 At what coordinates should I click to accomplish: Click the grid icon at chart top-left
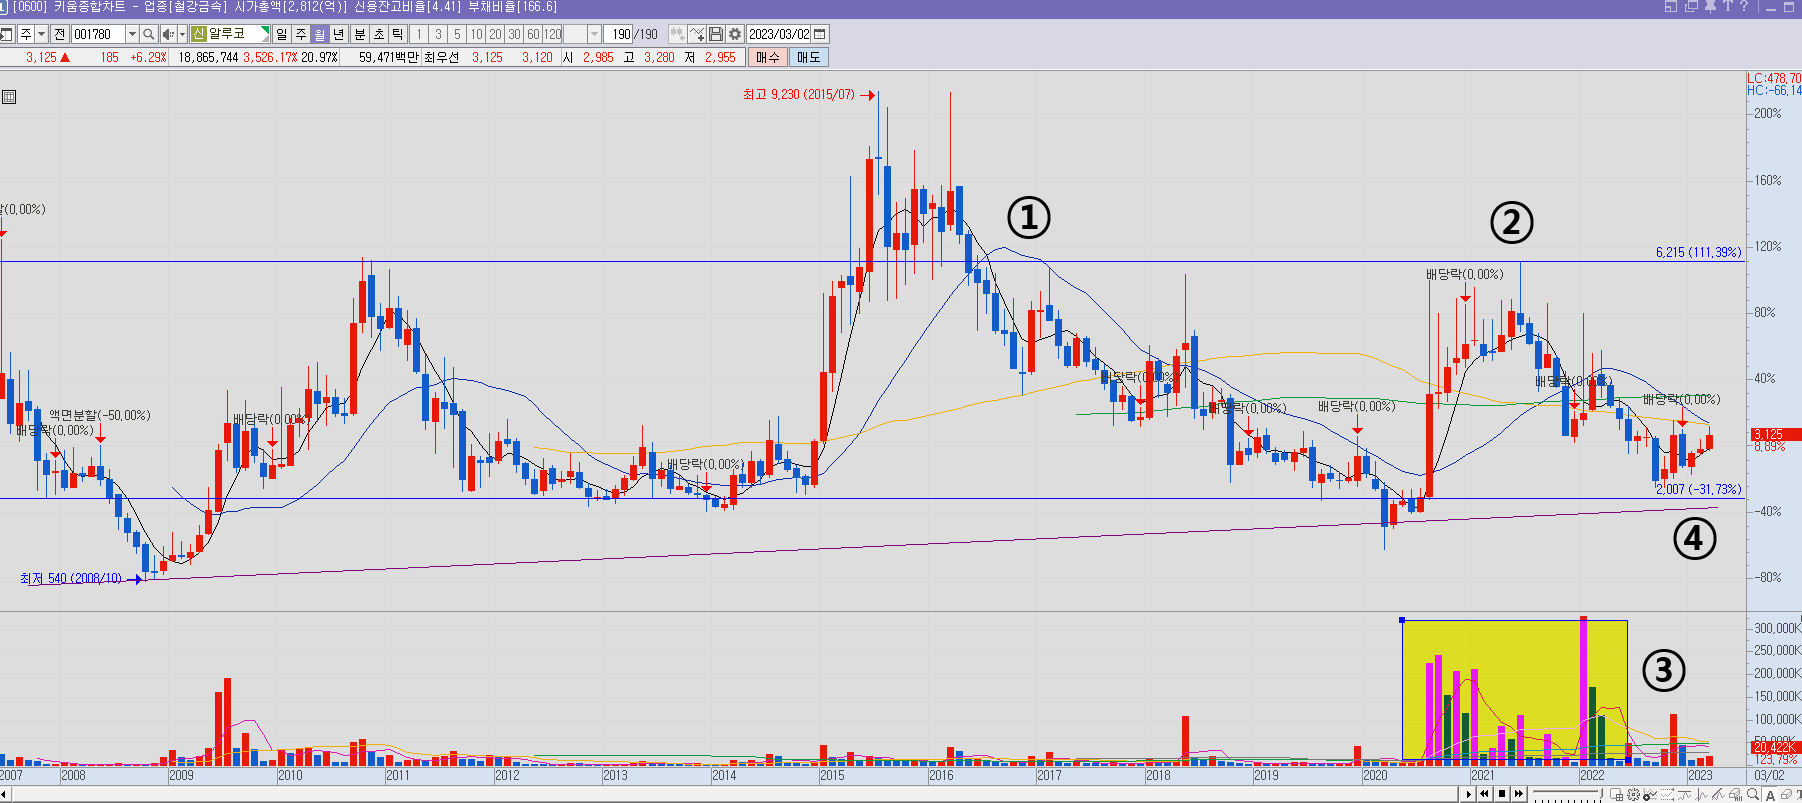pos(9,97)
